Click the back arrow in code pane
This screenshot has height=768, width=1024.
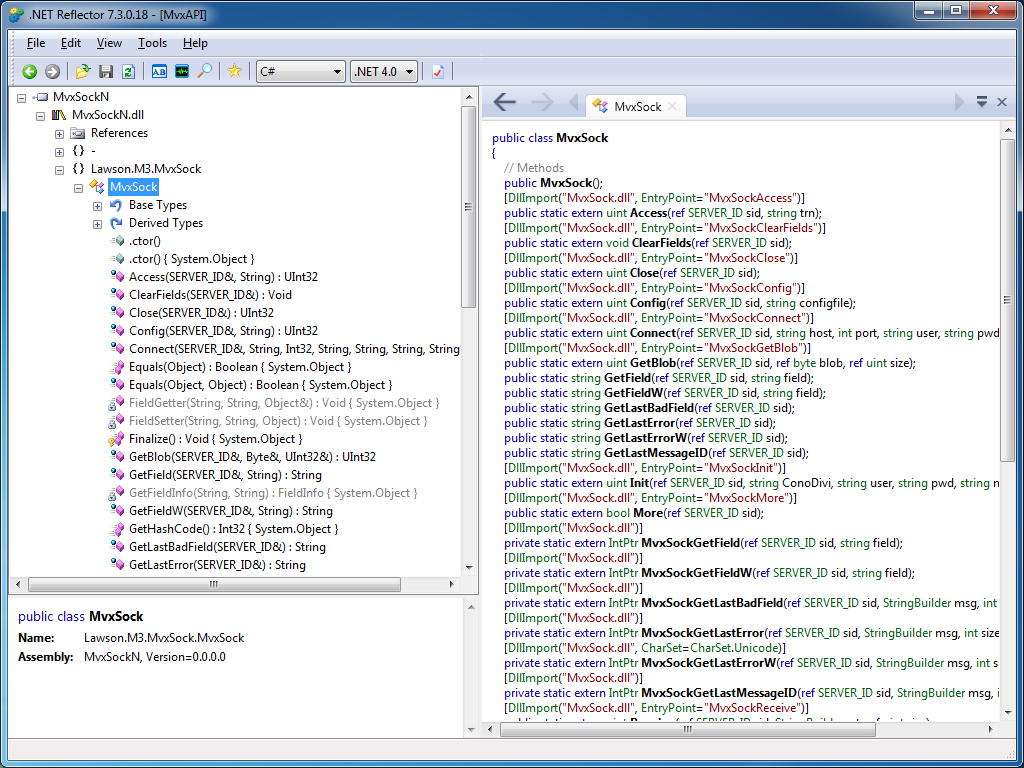pos(505,102)
